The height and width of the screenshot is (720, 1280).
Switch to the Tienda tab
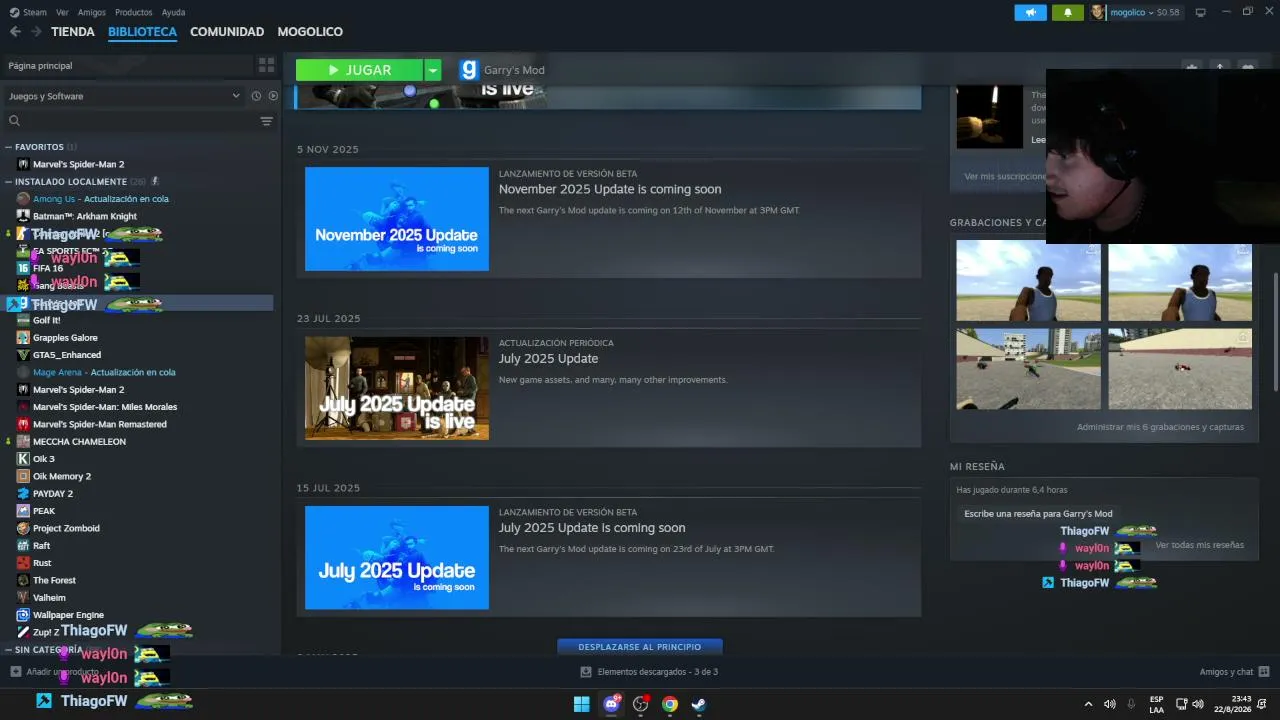[x=73, y=32]
